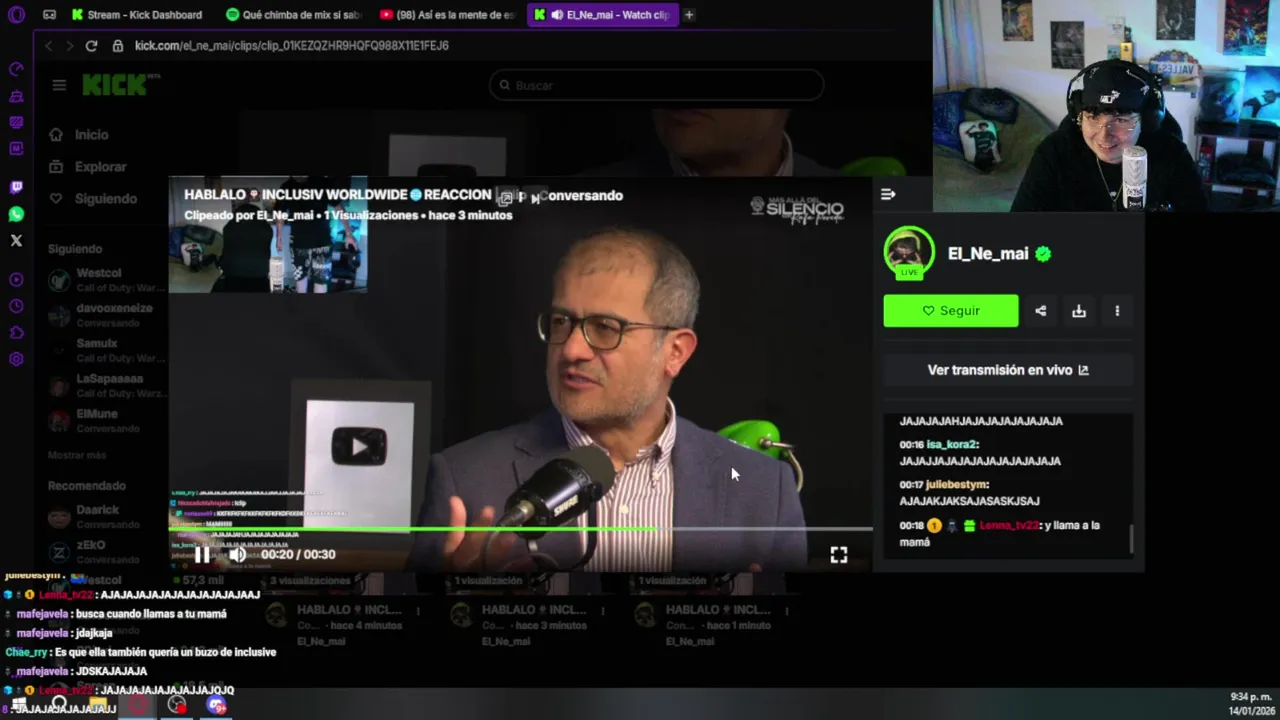Open the history clock sidebar icon
Image resolution: width=1280 pixels, height=720 pixels.
click(x=16, y=306)
